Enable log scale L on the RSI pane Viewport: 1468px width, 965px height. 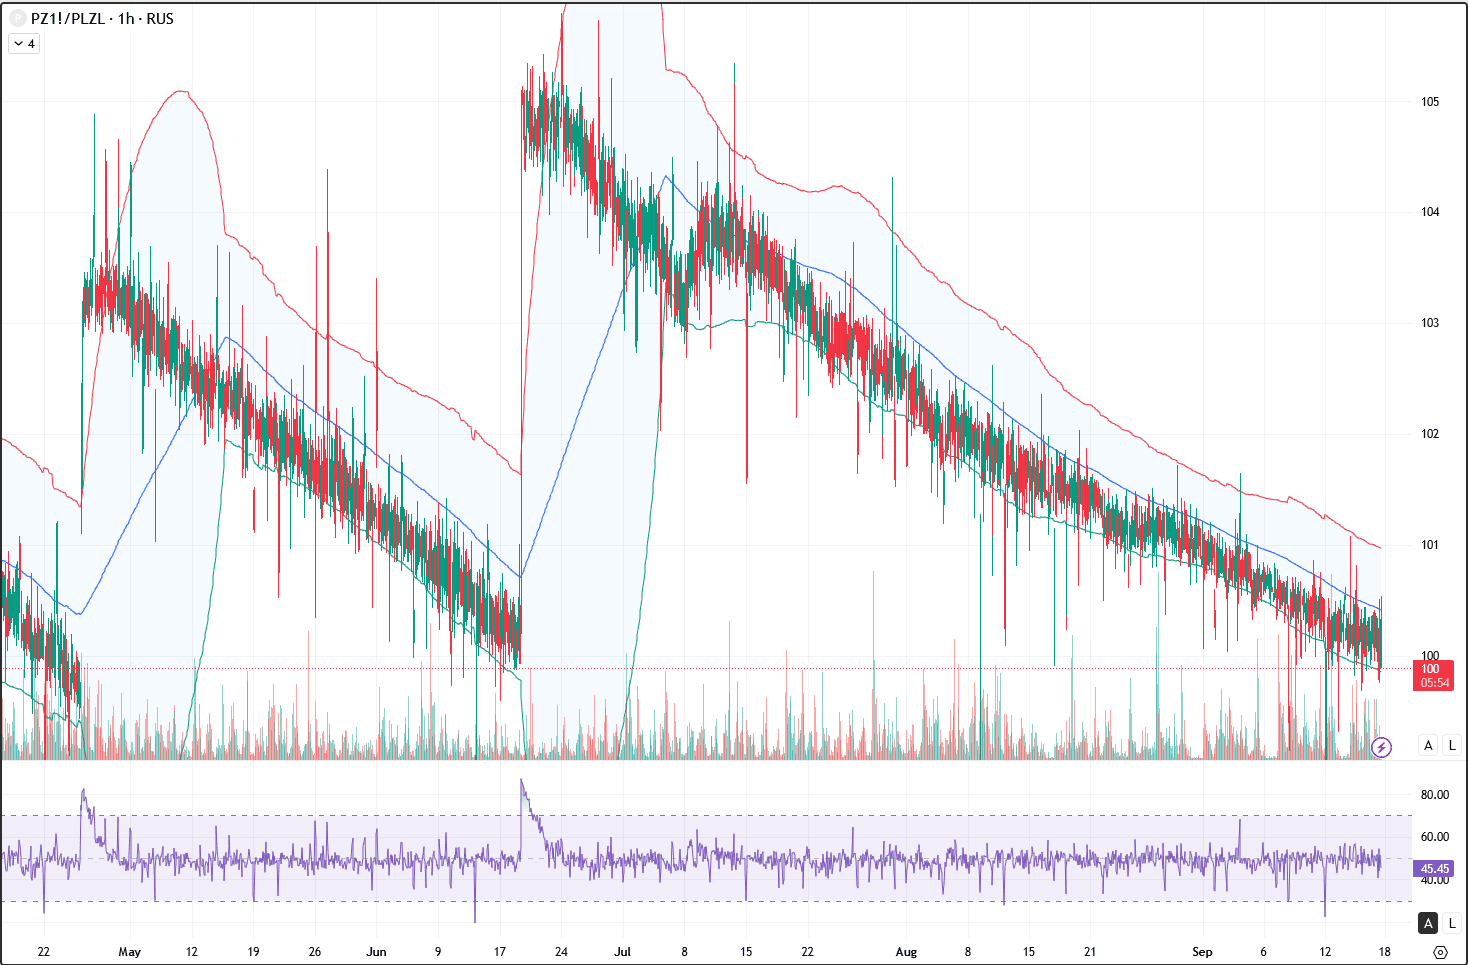click(x=1452, y=923)
